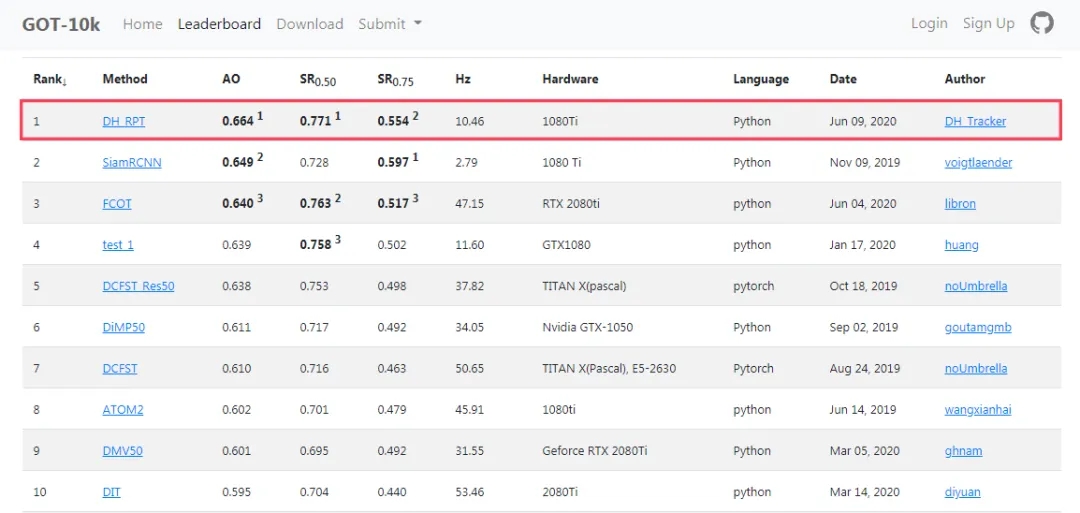Navigate to the Download page
The height and width of the screenshot is (513, 1080).
[309, 24]
